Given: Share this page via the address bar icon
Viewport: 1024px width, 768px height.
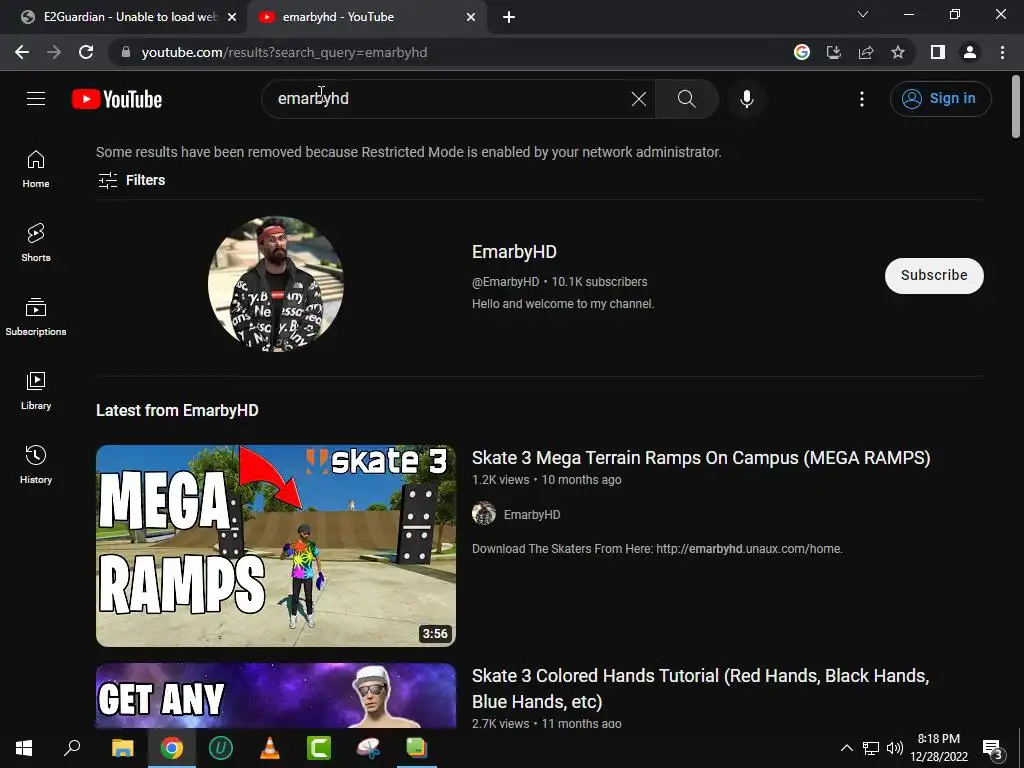Looking at the screenshot, I should (866, 52).
